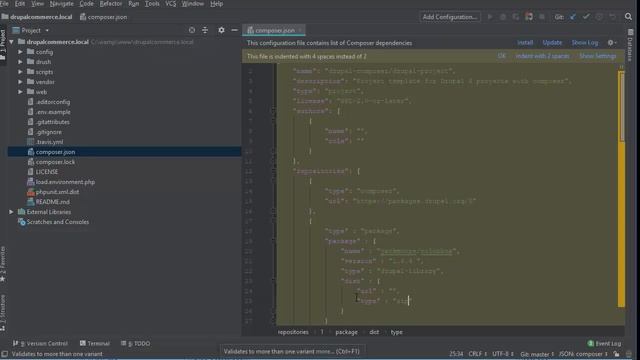Click the Run with Coverage icon
This screenshot has height=360, width=640.
click(516, 17)
